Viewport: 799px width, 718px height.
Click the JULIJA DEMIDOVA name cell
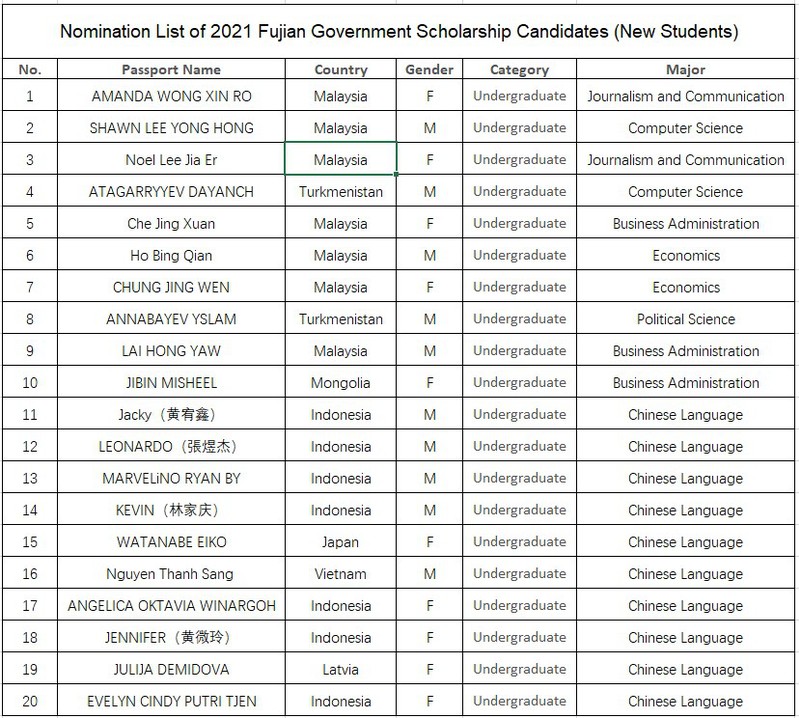coord(171,670)
